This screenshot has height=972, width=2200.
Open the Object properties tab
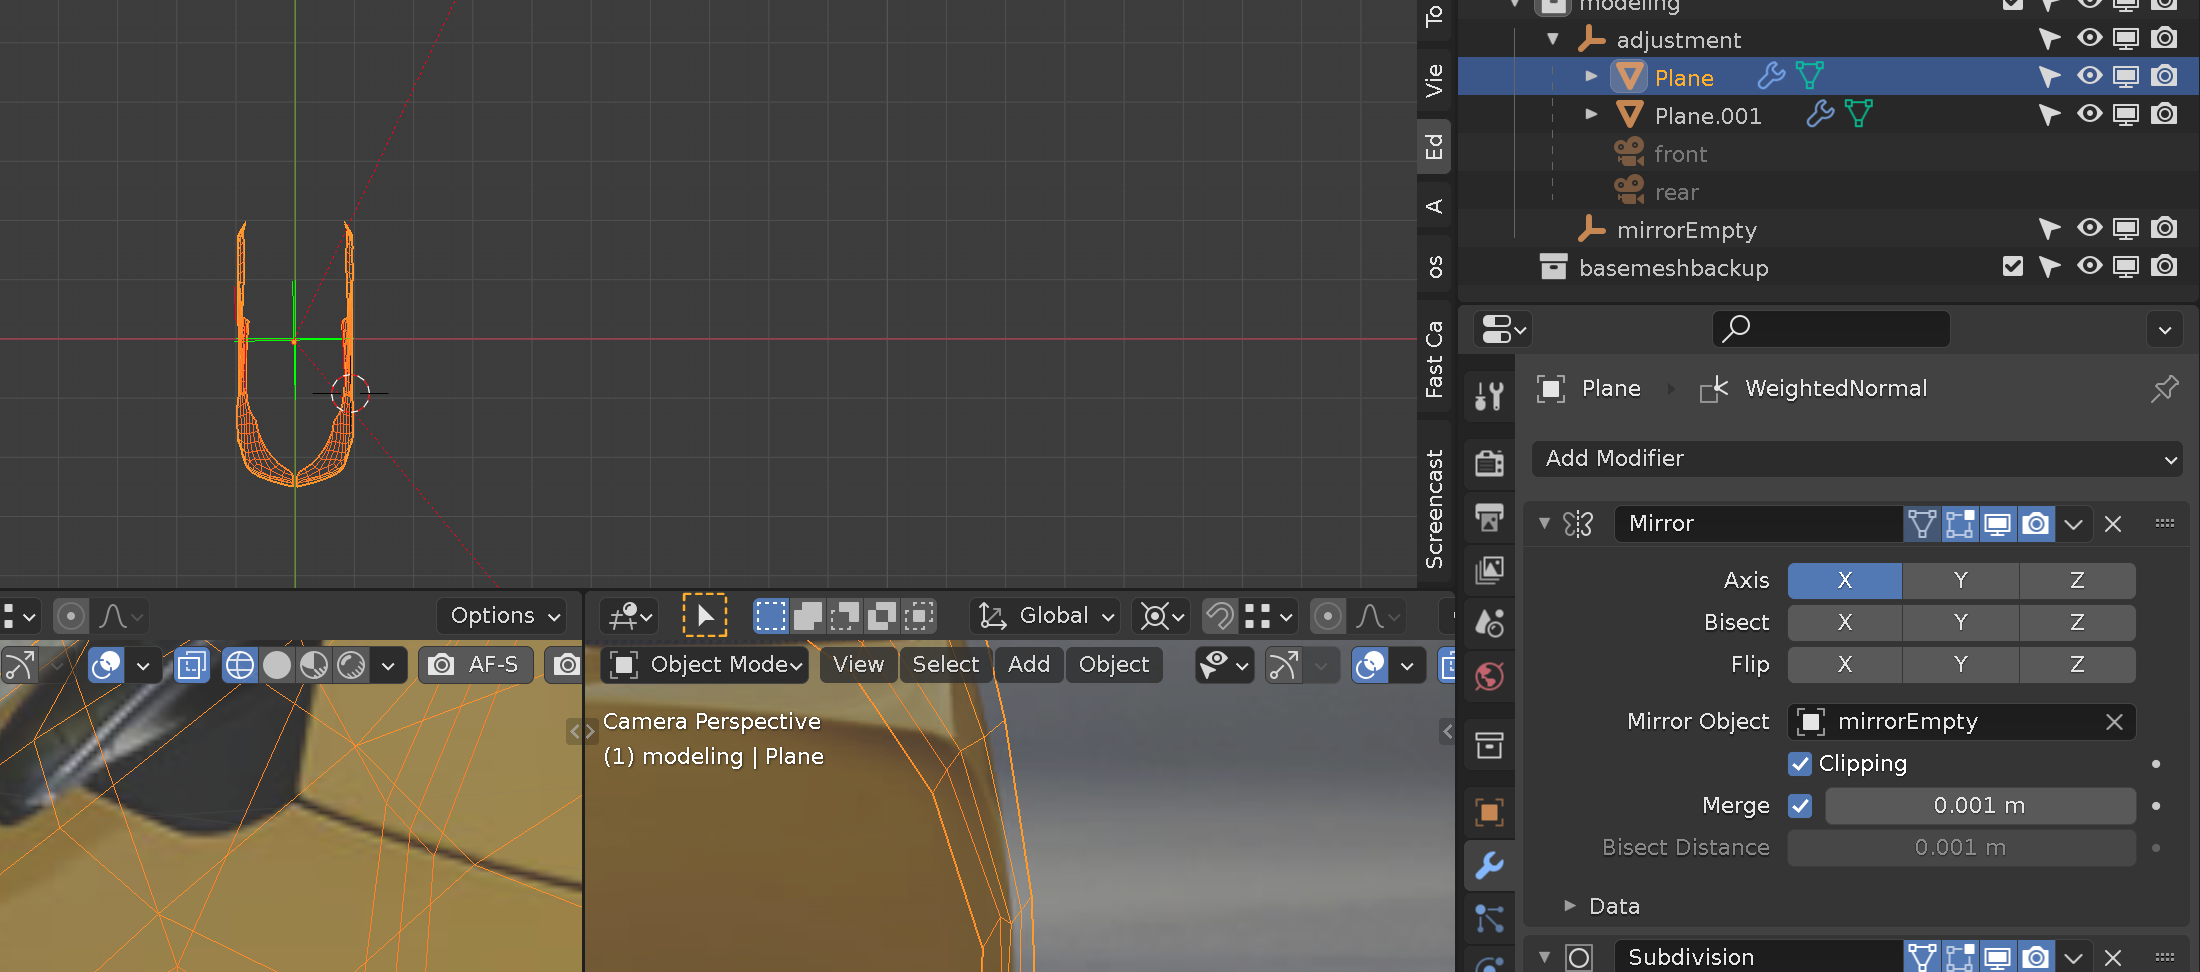1489,812
